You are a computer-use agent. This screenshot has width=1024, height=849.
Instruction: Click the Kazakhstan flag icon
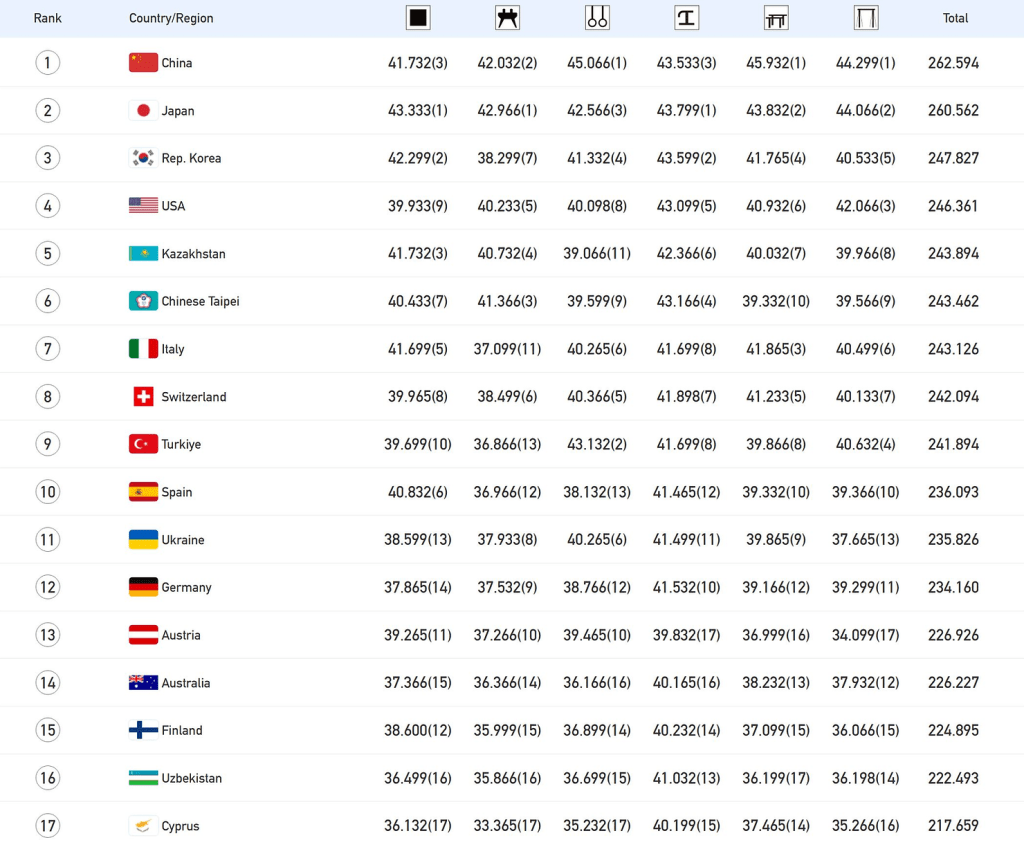143,254
